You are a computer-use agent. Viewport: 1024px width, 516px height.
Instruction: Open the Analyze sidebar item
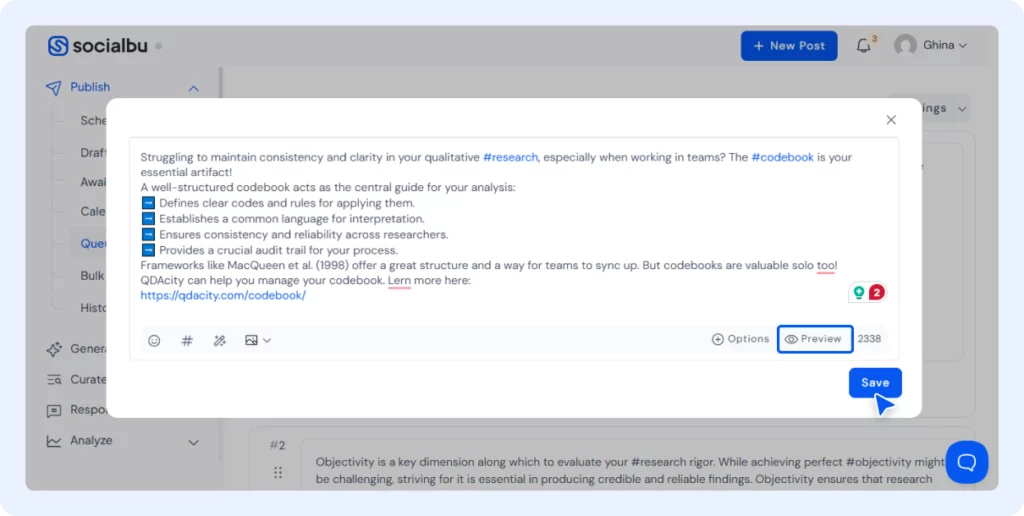91,441
